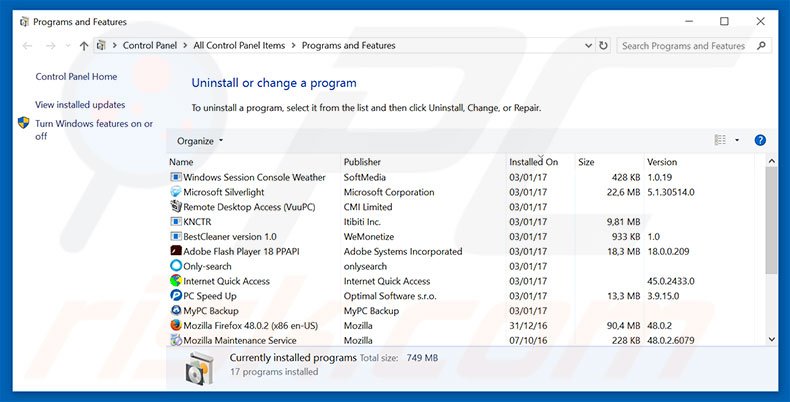The width and height of the screenshot is (790, 402).
Task: Click the search magnifier icon
Action: point(761,46)
